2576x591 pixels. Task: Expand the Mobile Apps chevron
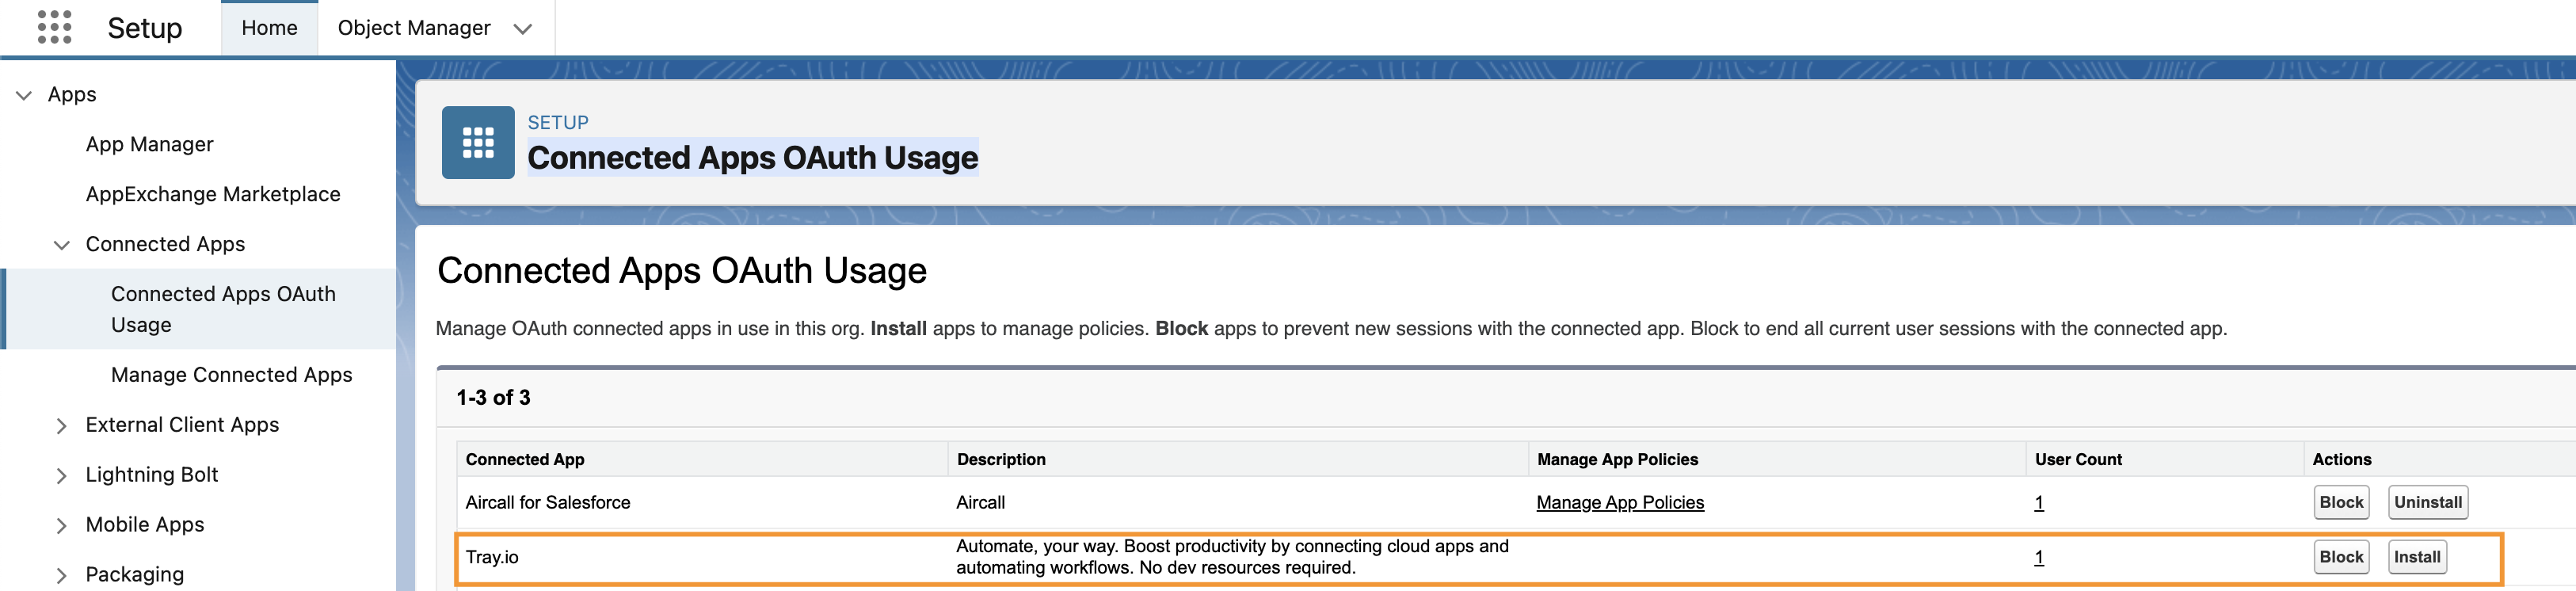point(62,526)
